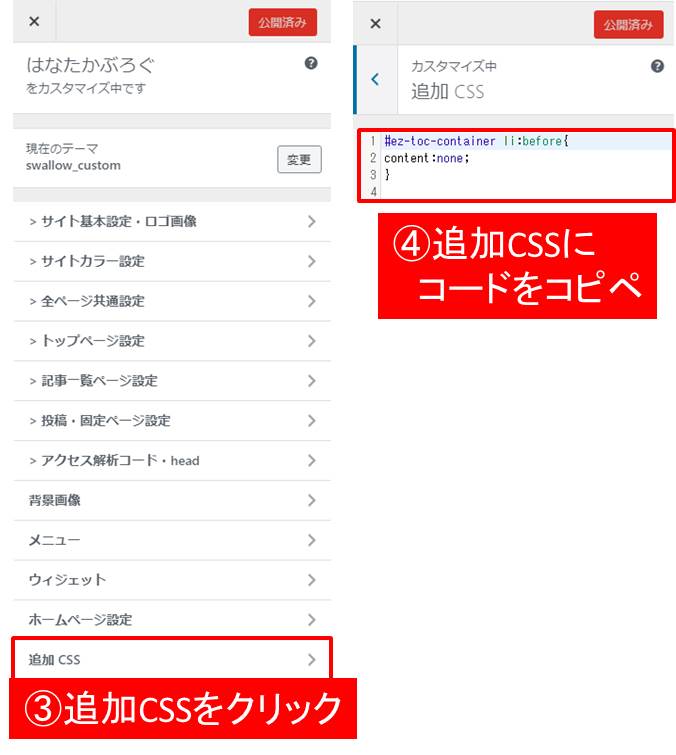The image size is (676, 755).
Task: Expand chevron on トップページ設定 row
Action: pos(312,341)
